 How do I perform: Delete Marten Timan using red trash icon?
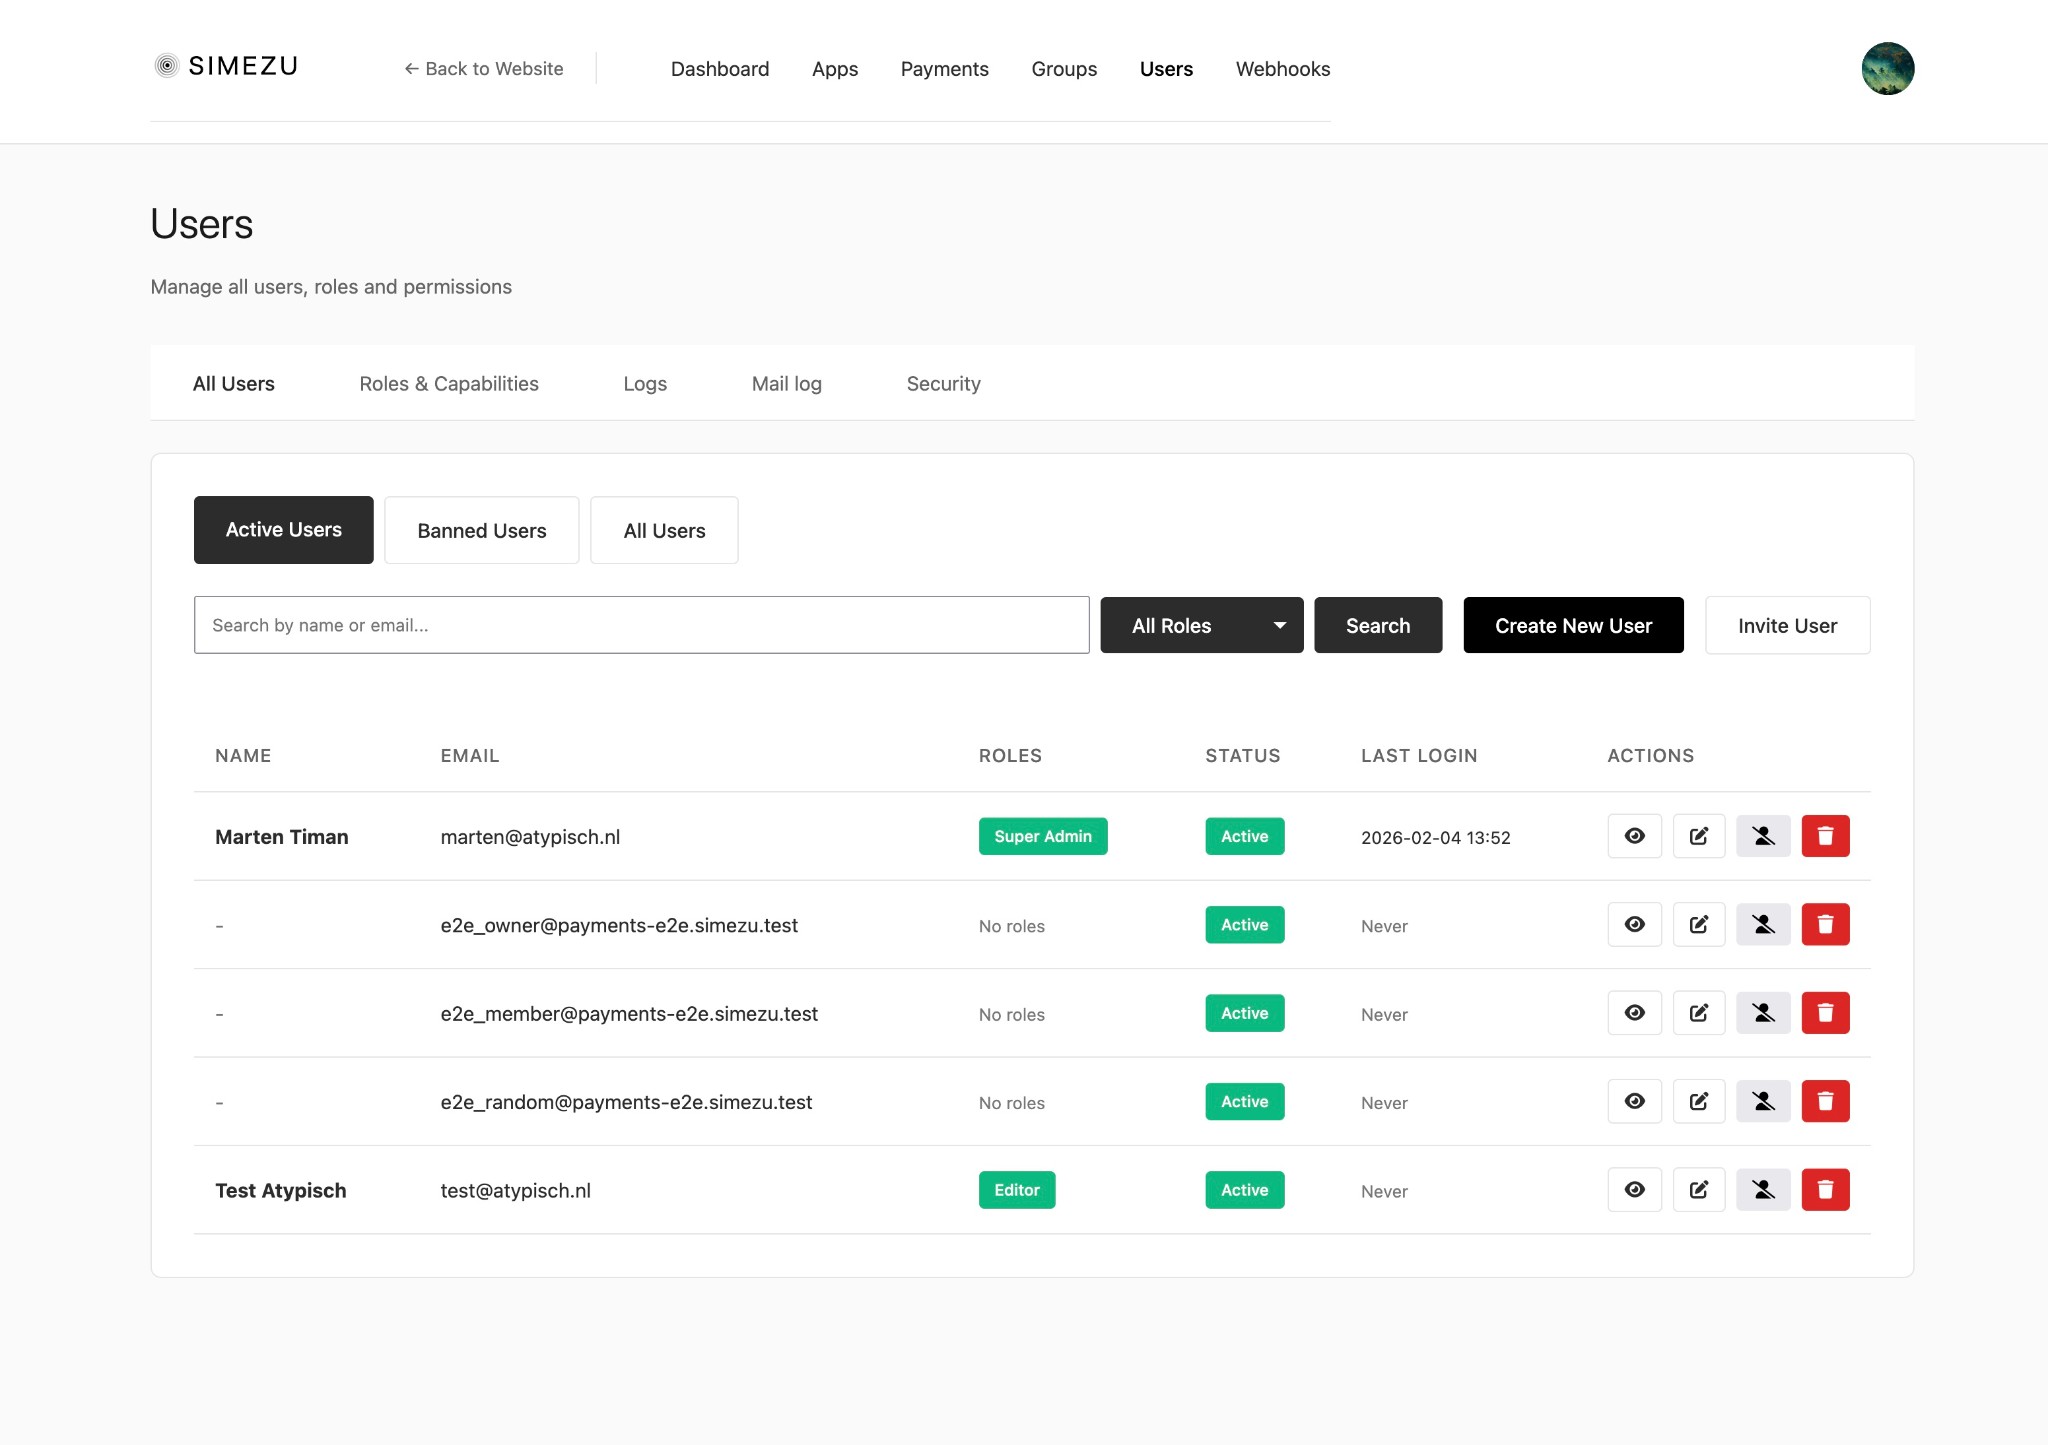[1825, 836]
